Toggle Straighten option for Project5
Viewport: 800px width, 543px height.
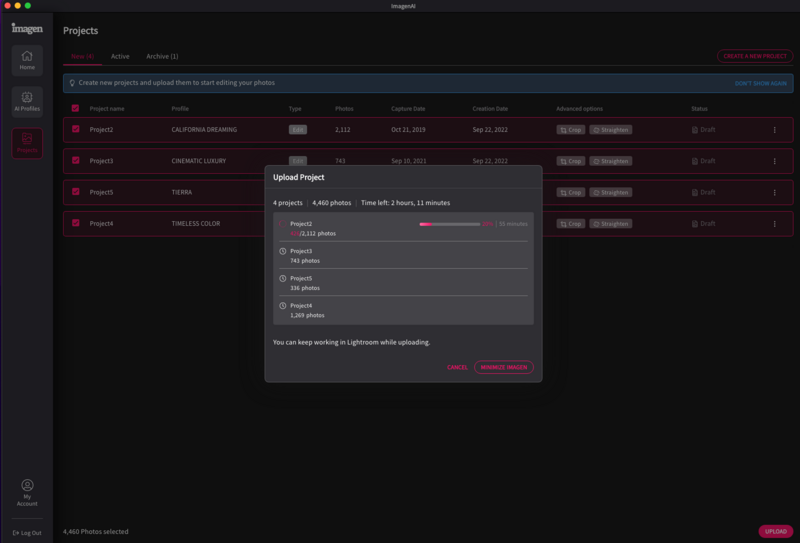point(611,192)
